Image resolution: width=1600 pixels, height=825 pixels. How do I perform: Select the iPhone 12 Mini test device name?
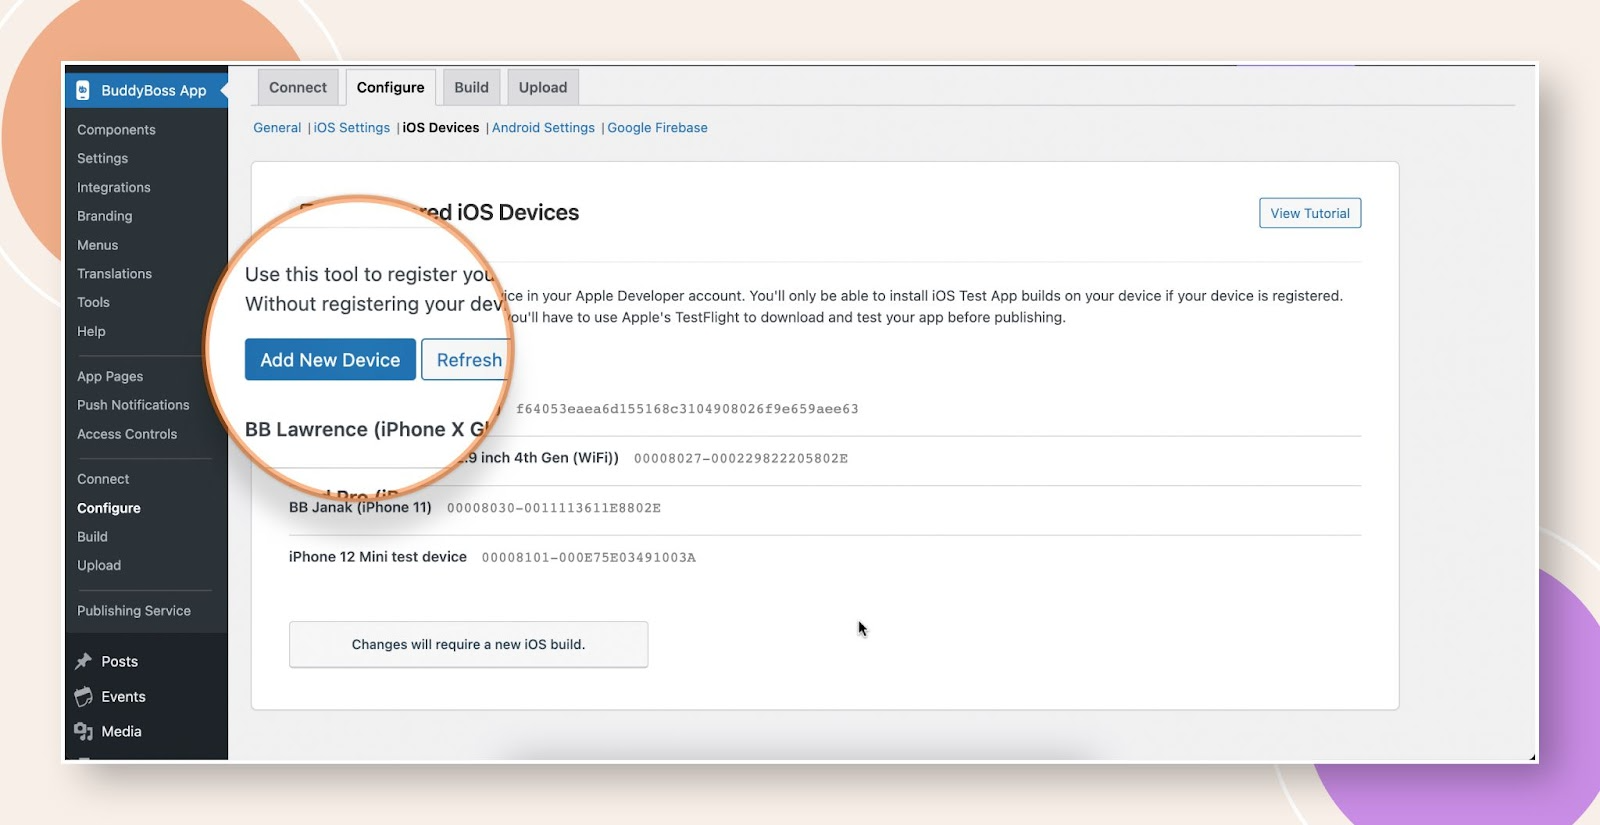tap(378, 556)
